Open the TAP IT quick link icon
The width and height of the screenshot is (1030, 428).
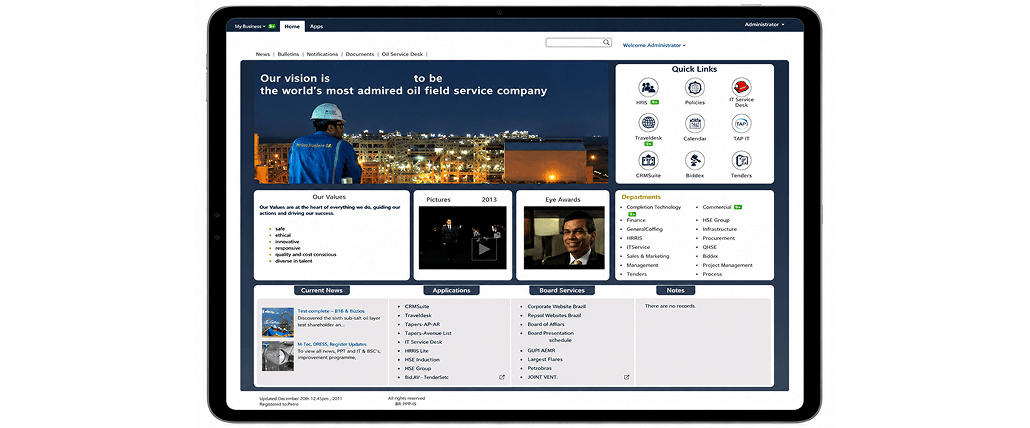pos(742,123)
